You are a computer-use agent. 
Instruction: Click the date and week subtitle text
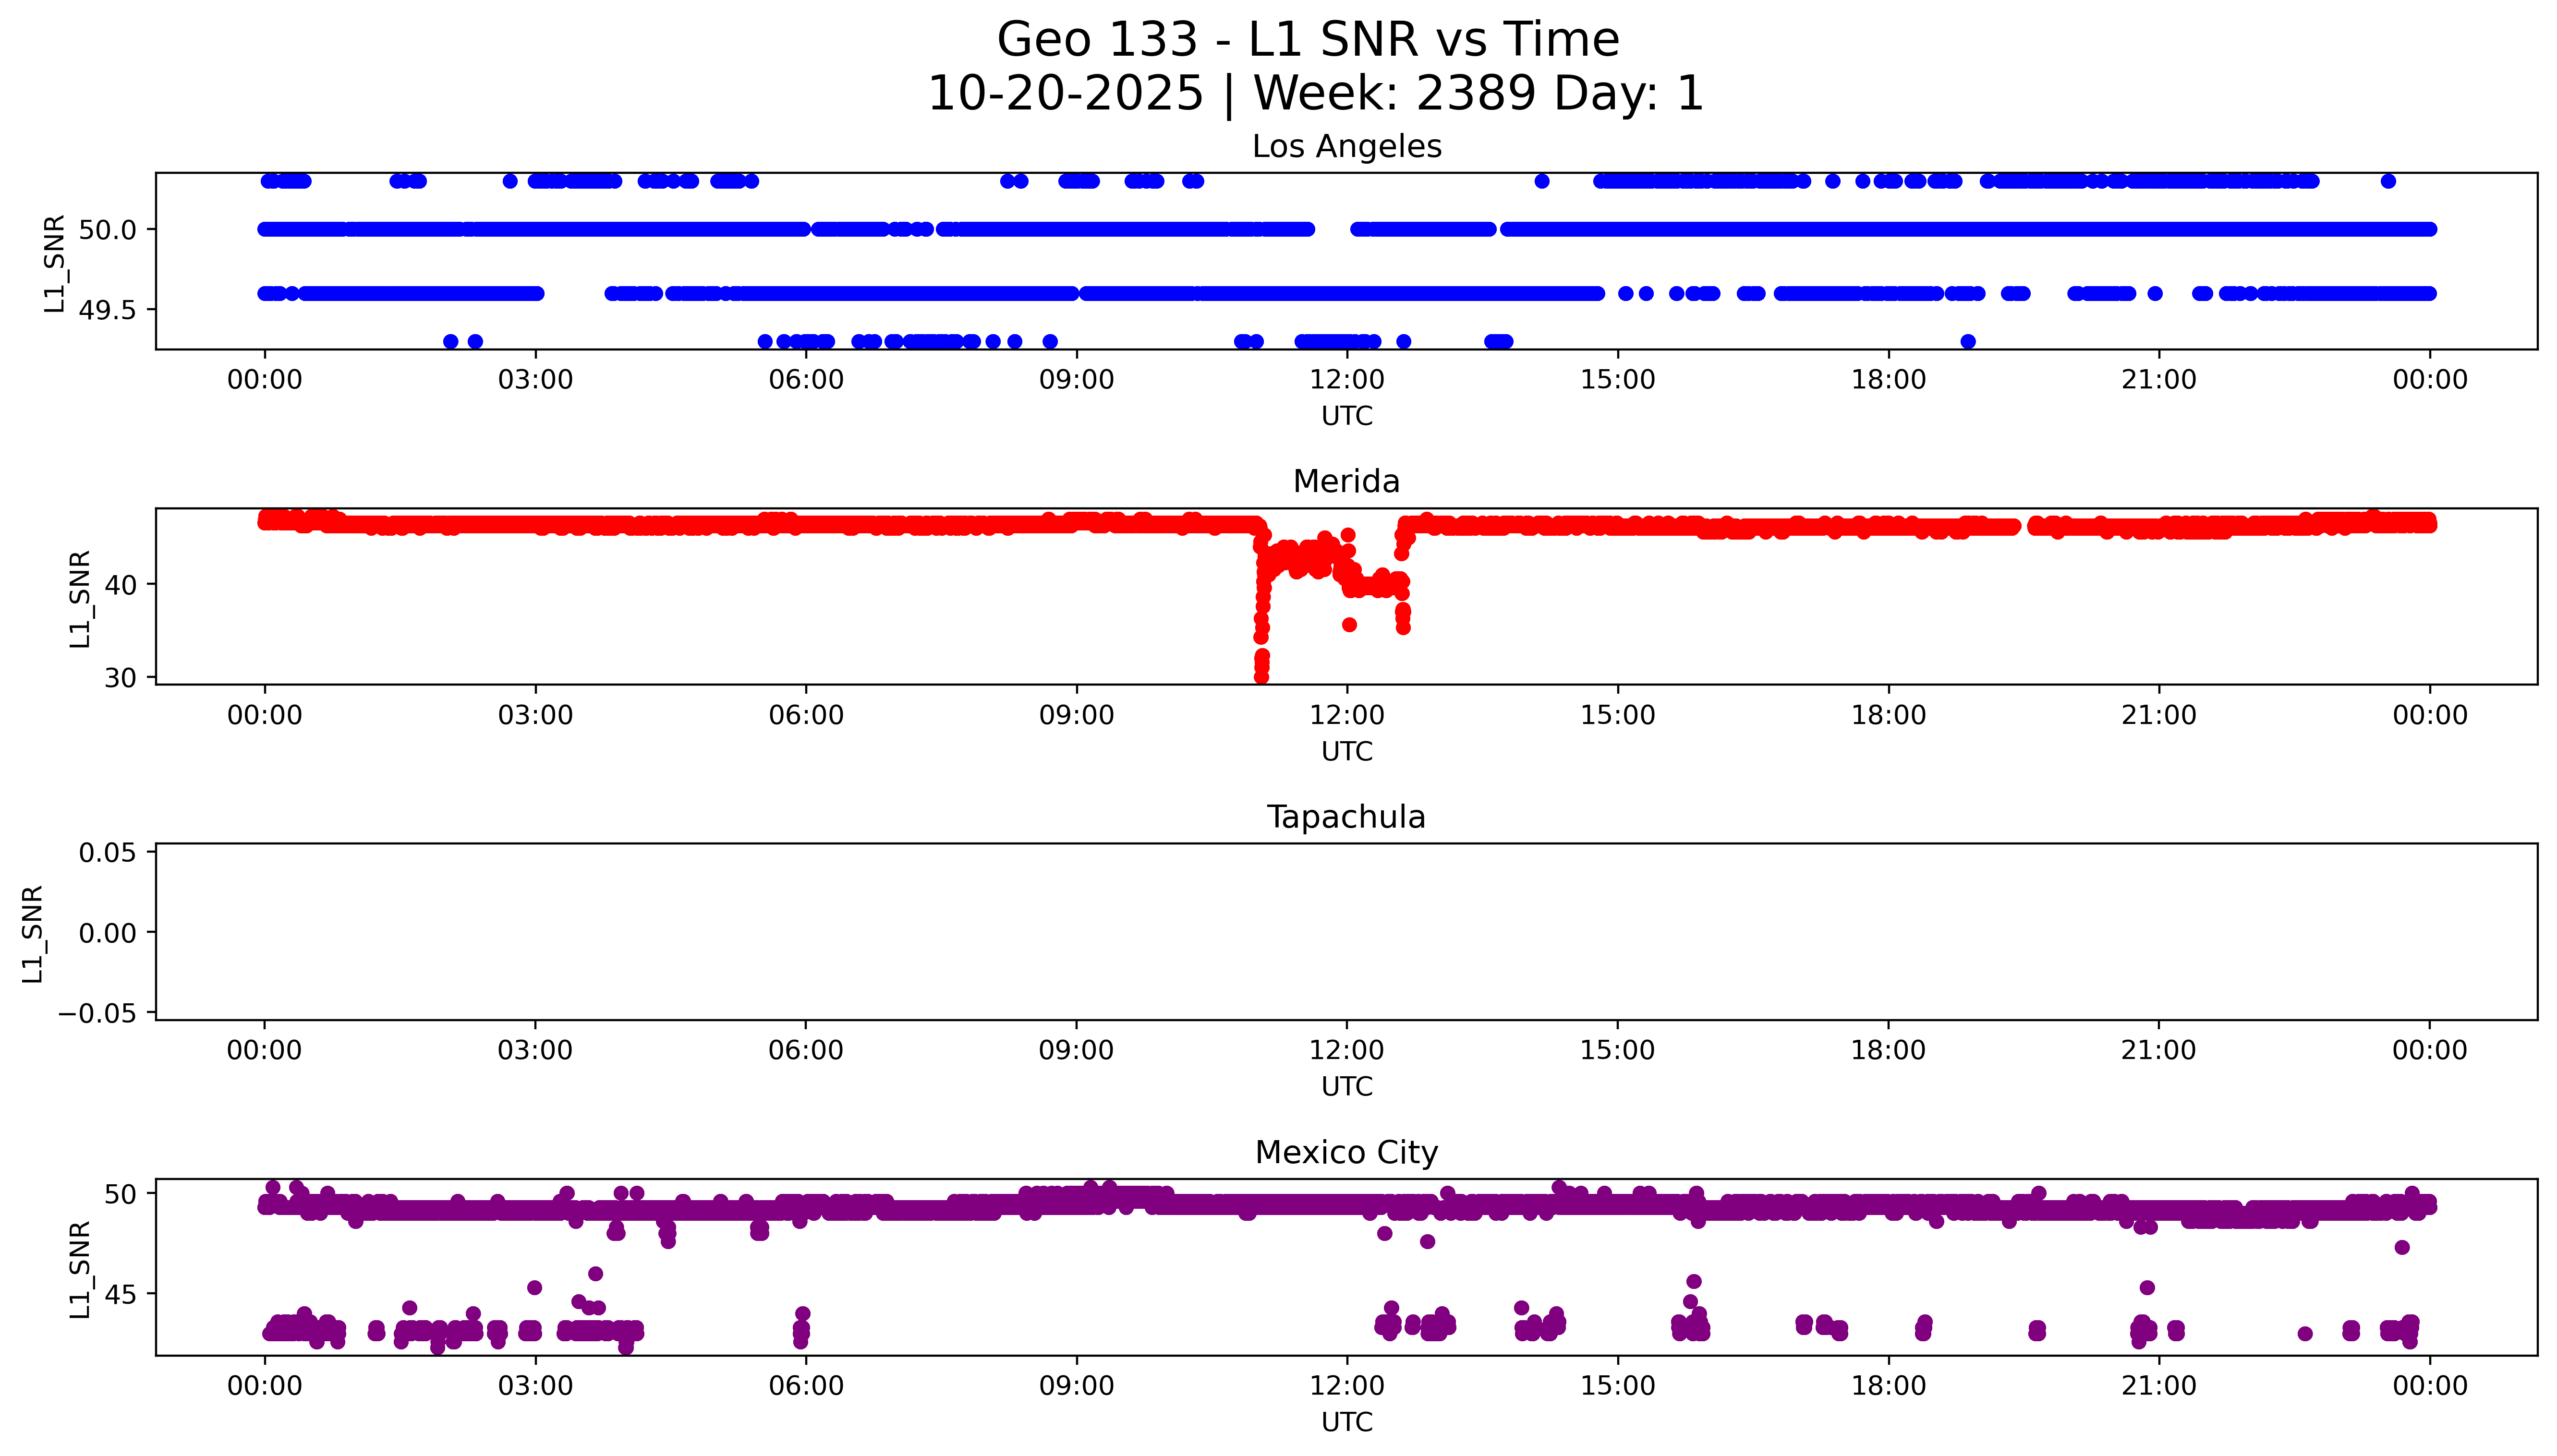[1315, 94]
